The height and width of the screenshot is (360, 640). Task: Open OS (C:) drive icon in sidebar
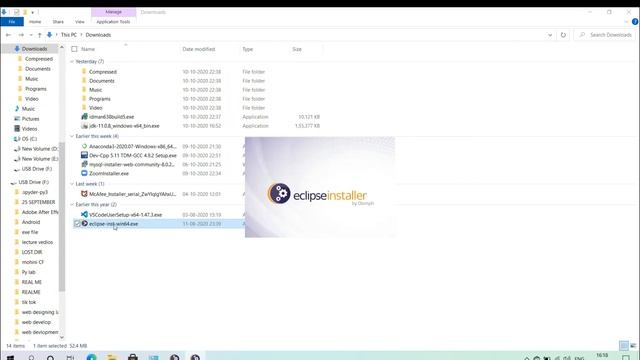17,139
